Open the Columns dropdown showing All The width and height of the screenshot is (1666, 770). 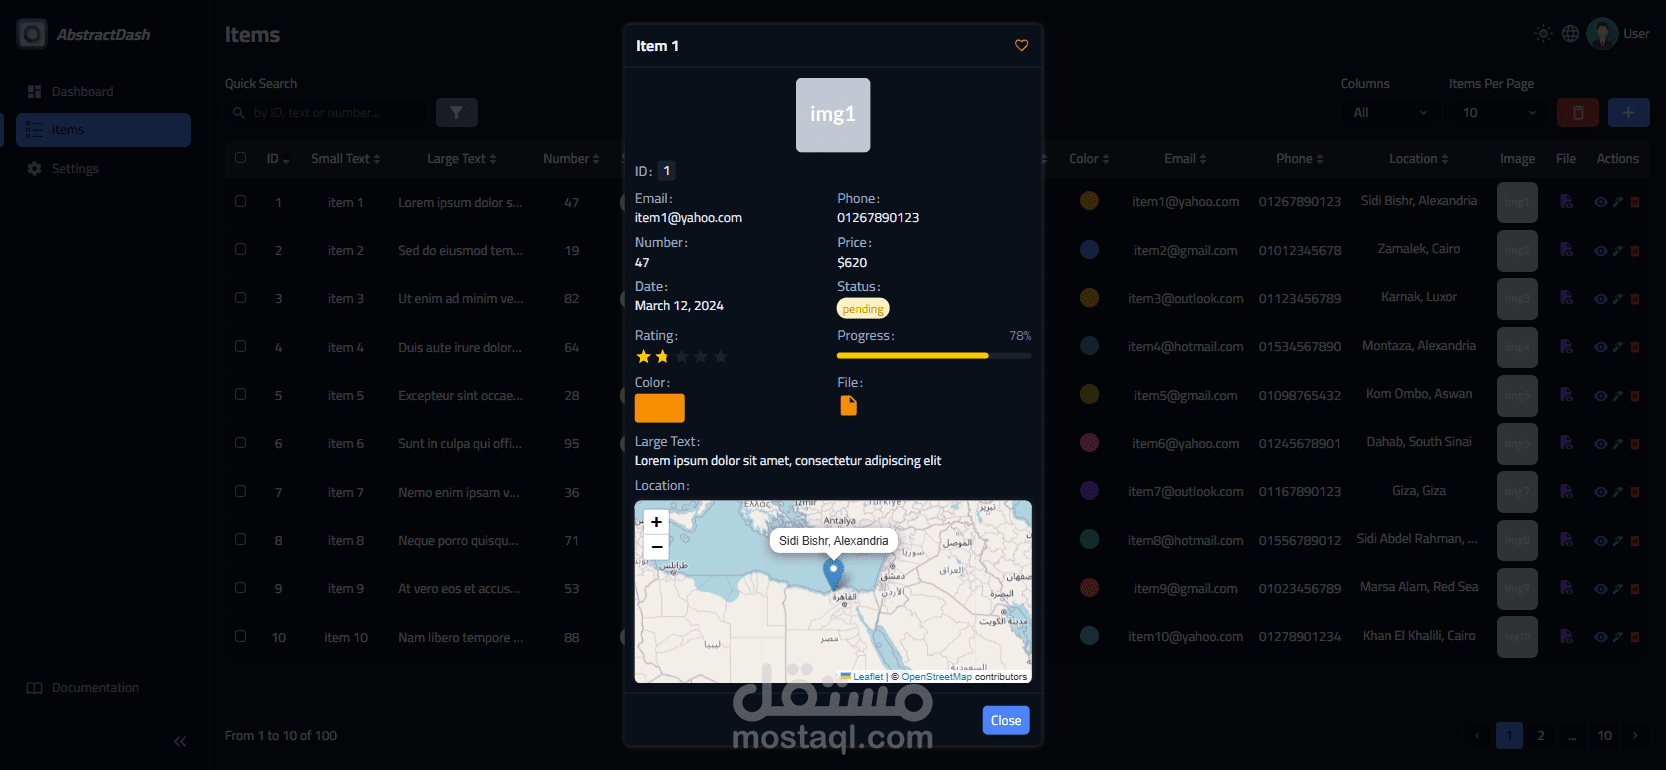[x=1390, y=113]
